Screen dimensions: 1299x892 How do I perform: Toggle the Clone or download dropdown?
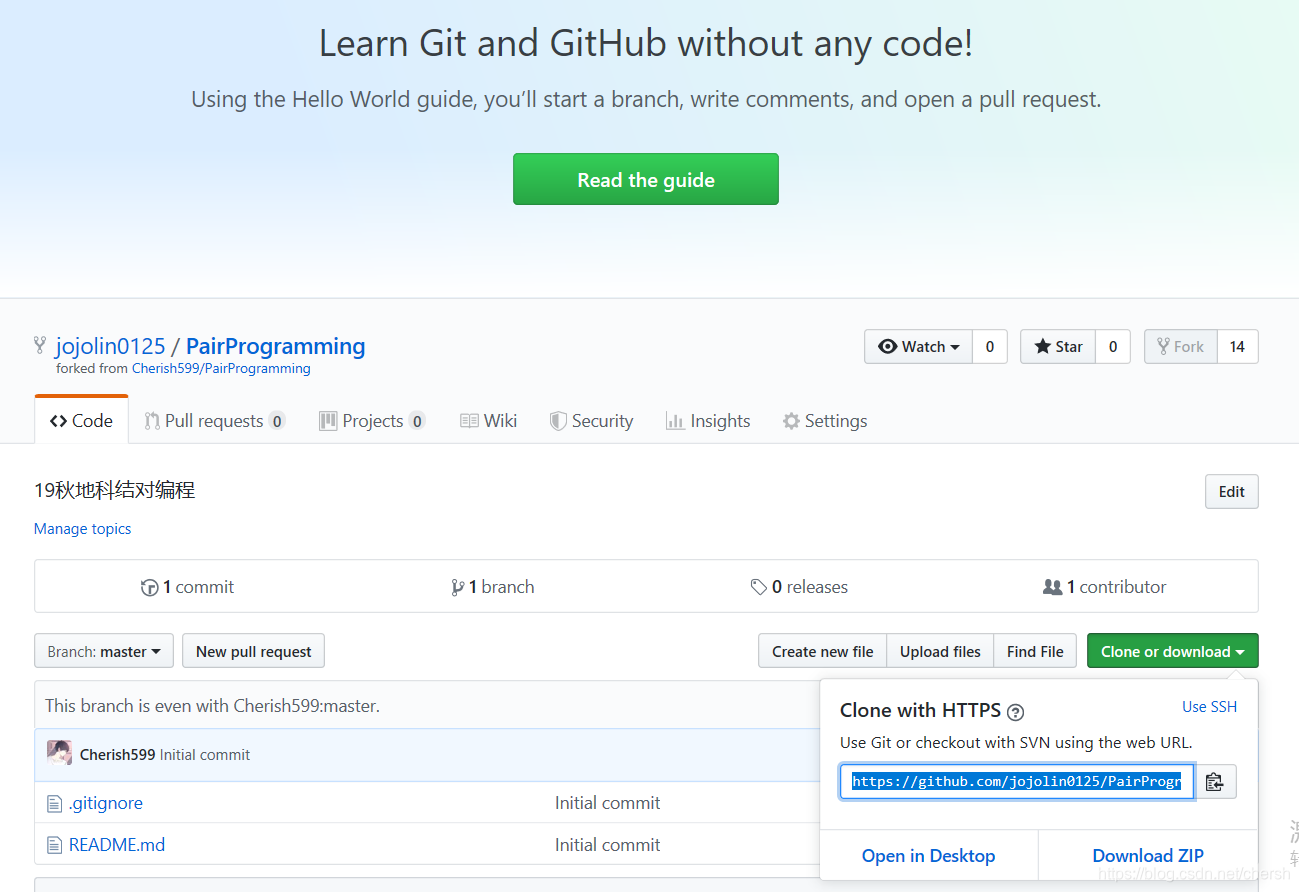point(1172,651)
